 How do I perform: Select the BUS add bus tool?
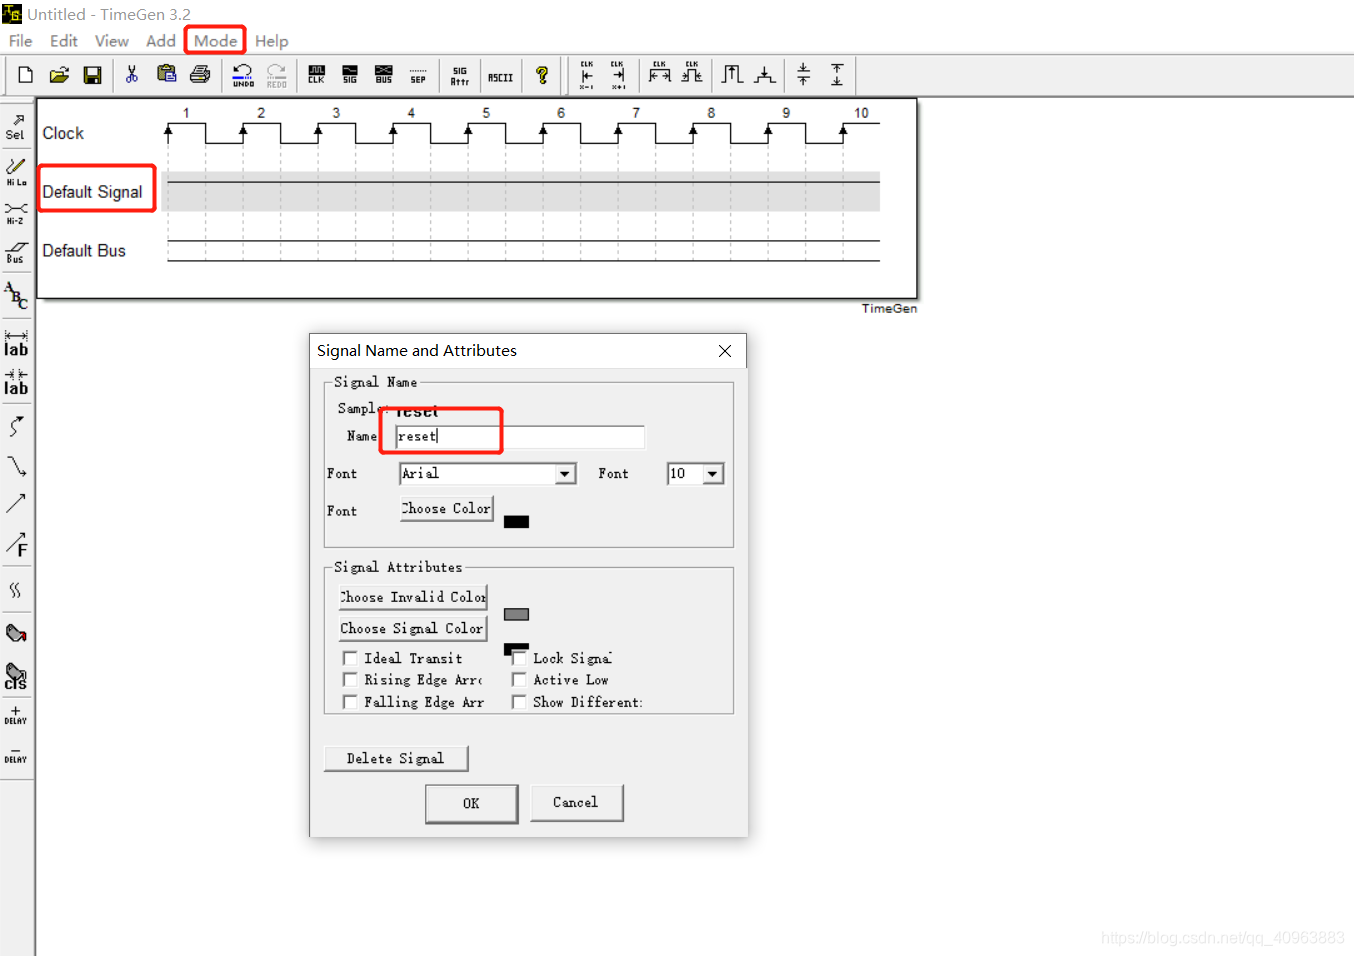(x=383, y=74)
